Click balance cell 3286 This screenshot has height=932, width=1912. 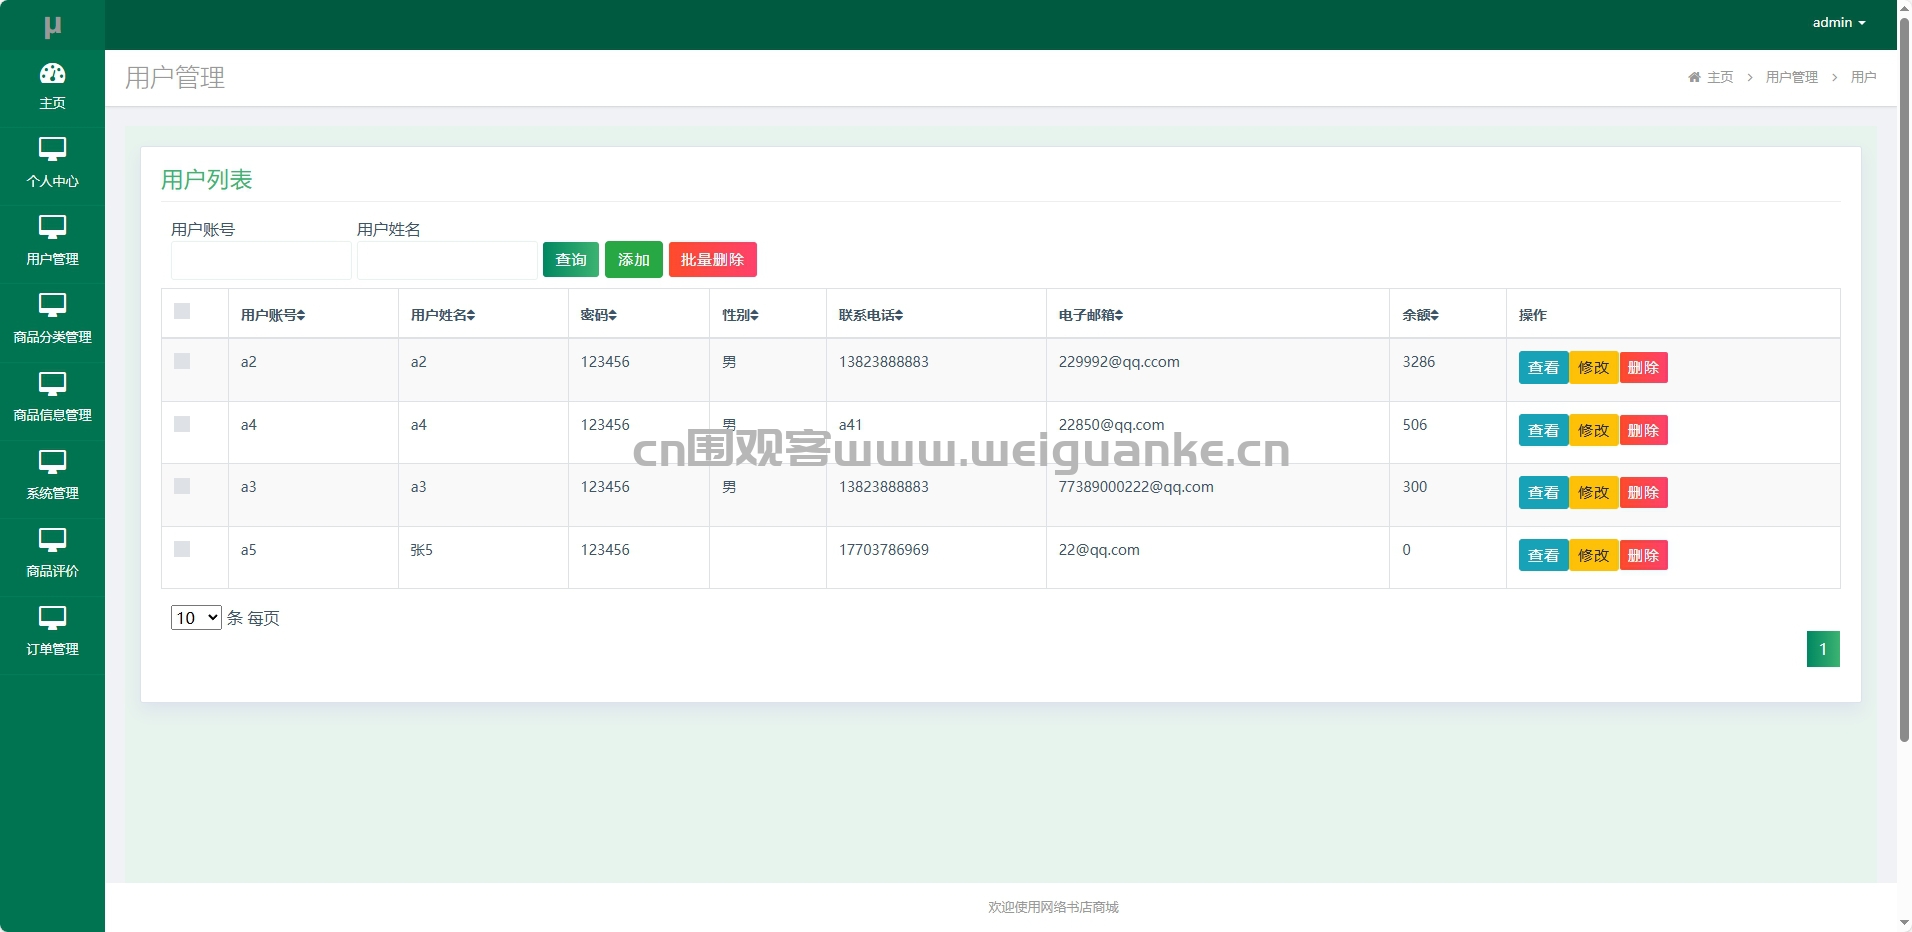tap(1418, 362)
